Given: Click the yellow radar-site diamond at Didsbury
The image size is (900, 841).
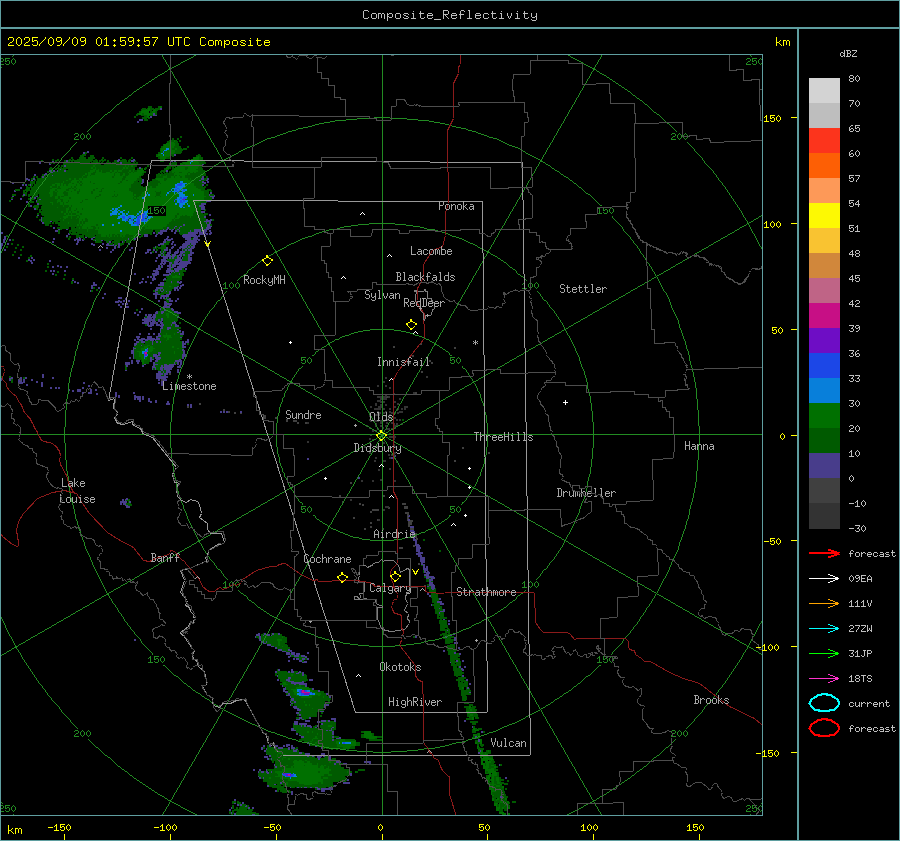Looking at the screenshot, I should 381,436.
